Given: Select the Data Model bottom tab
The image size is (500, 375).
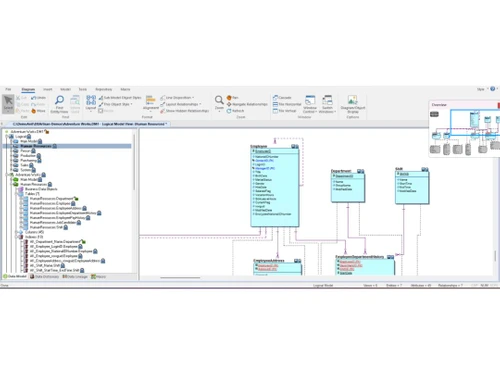Looking at the screenshot, I should pos(15,276).
